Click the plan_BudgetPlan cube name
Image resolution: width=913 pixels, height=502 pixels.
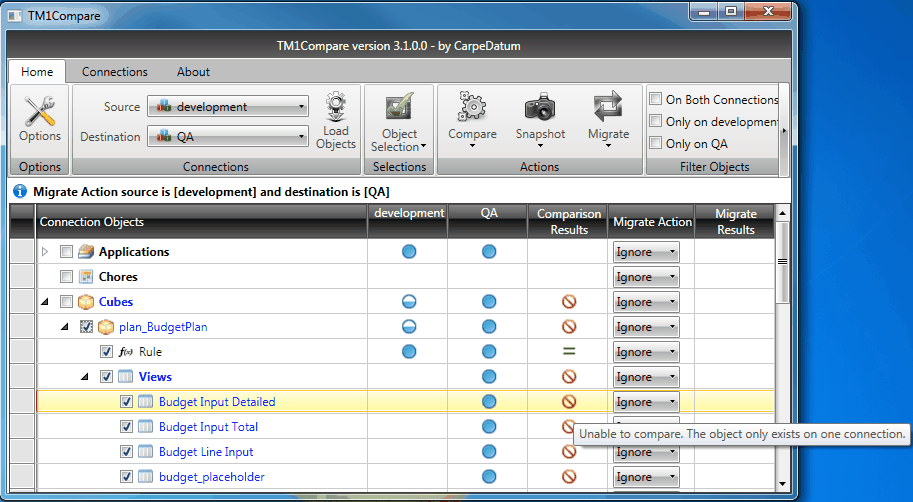[163, 327]
